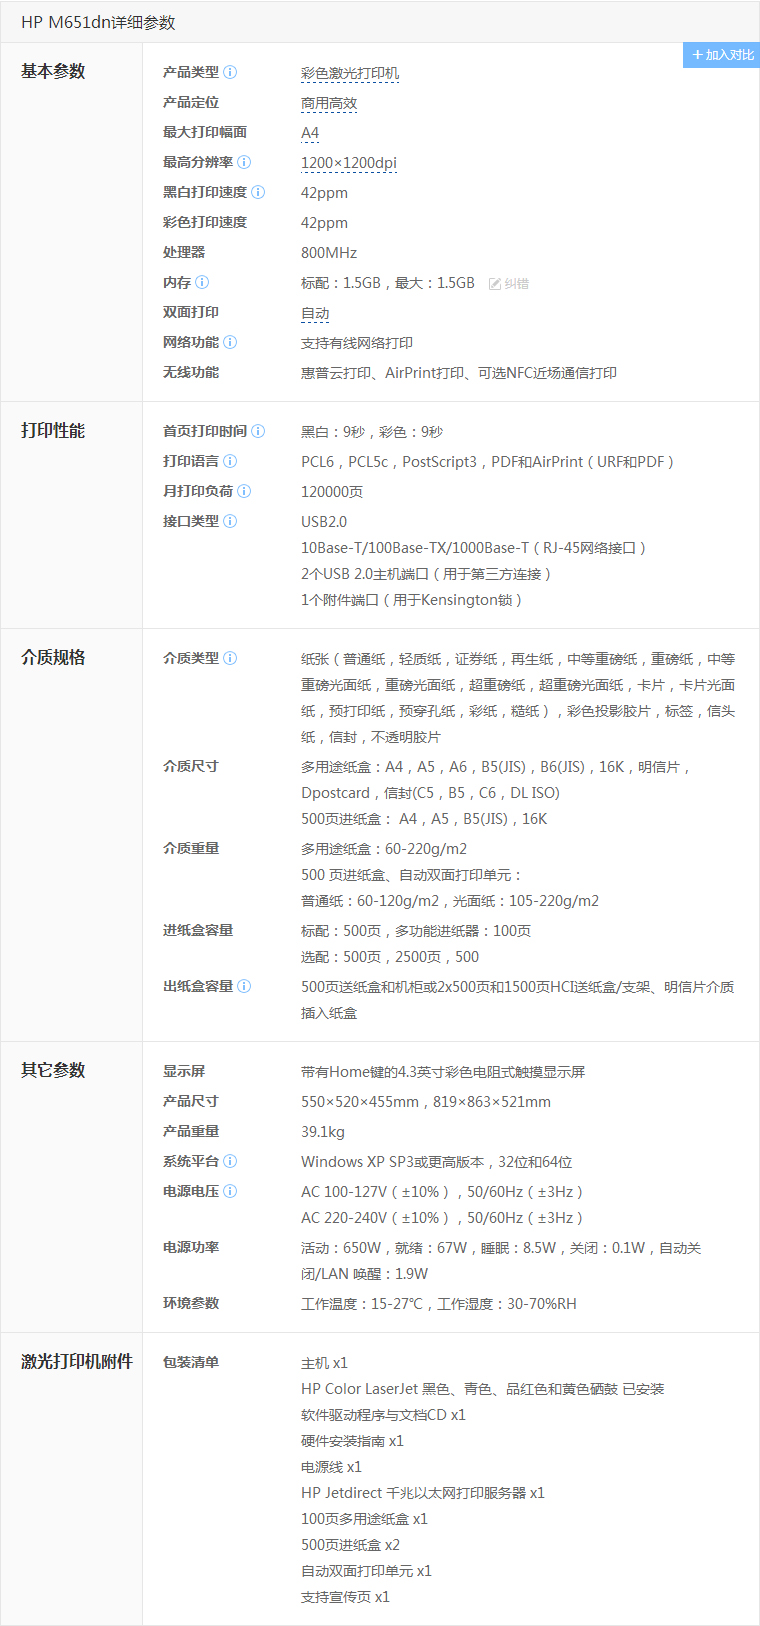Open info icon beside 出纸盒容量
The width and height of the screenshot is (760, 1626).
pyautogui.click(x=244, y=986)
